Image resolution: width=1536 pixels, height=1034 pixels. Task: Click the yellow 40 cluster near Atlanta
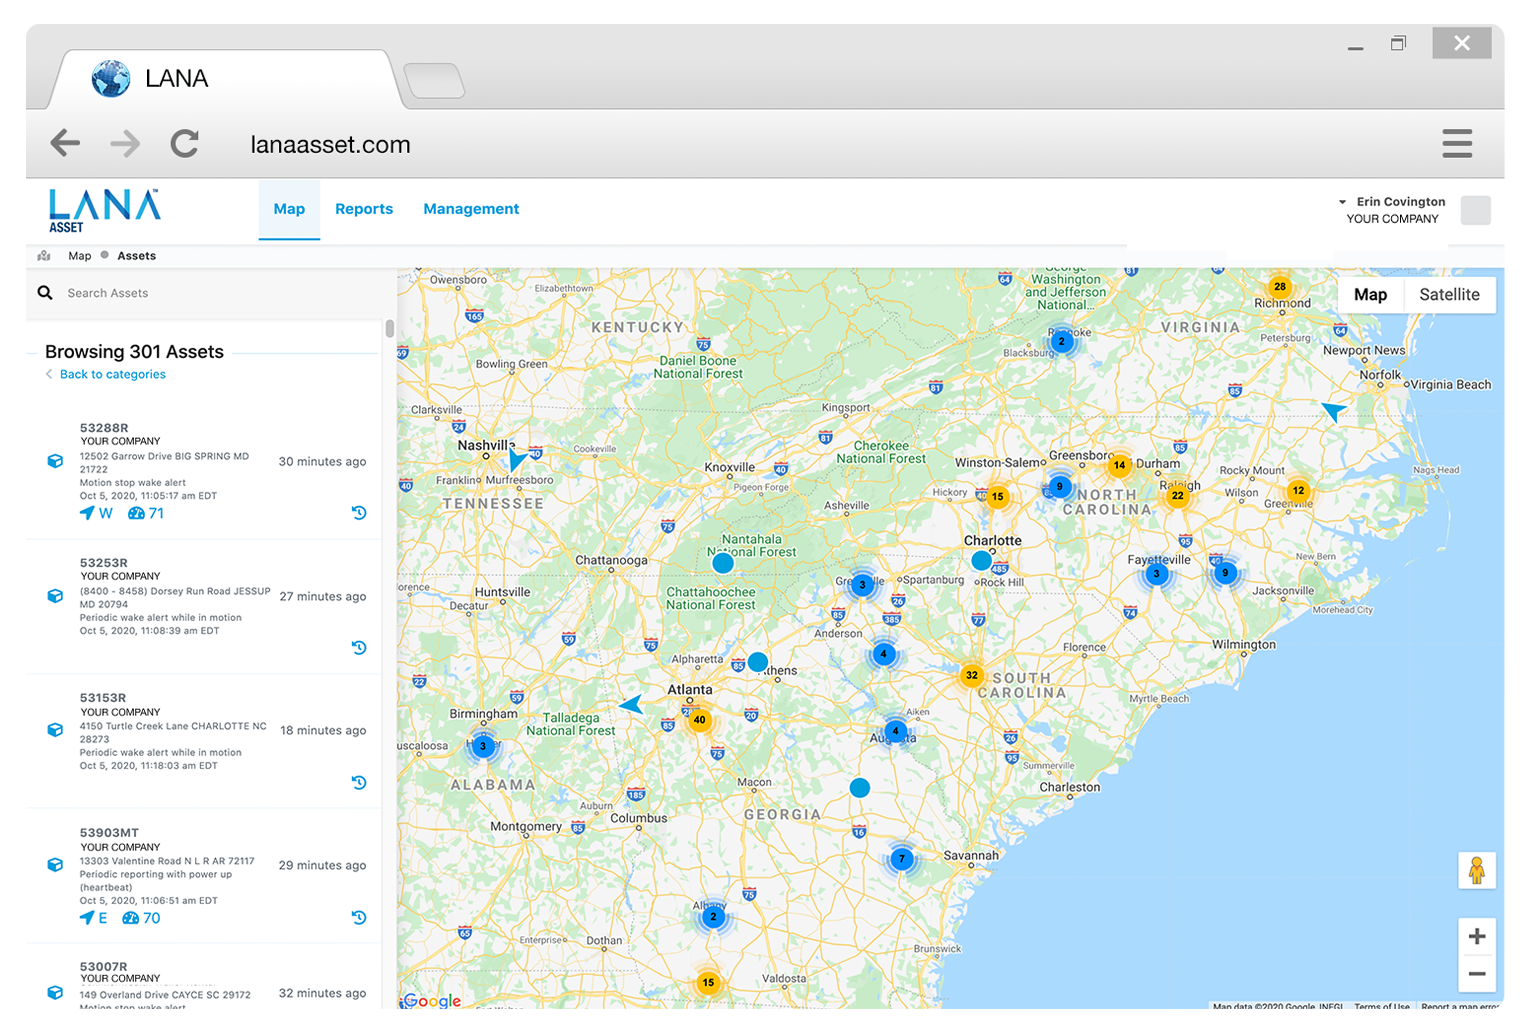699,720
